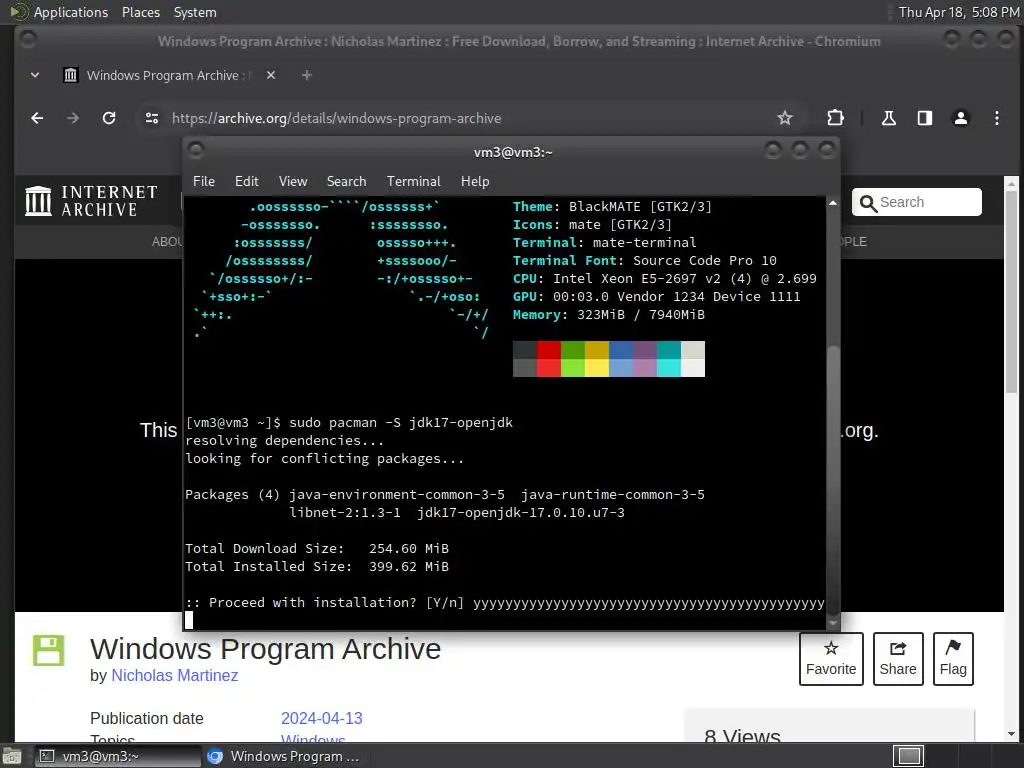Screen dimensions: 1024x768
Task: Click the 'sudo pacman -S jdk17-openjdk' command line
Action: pos(349,423)
